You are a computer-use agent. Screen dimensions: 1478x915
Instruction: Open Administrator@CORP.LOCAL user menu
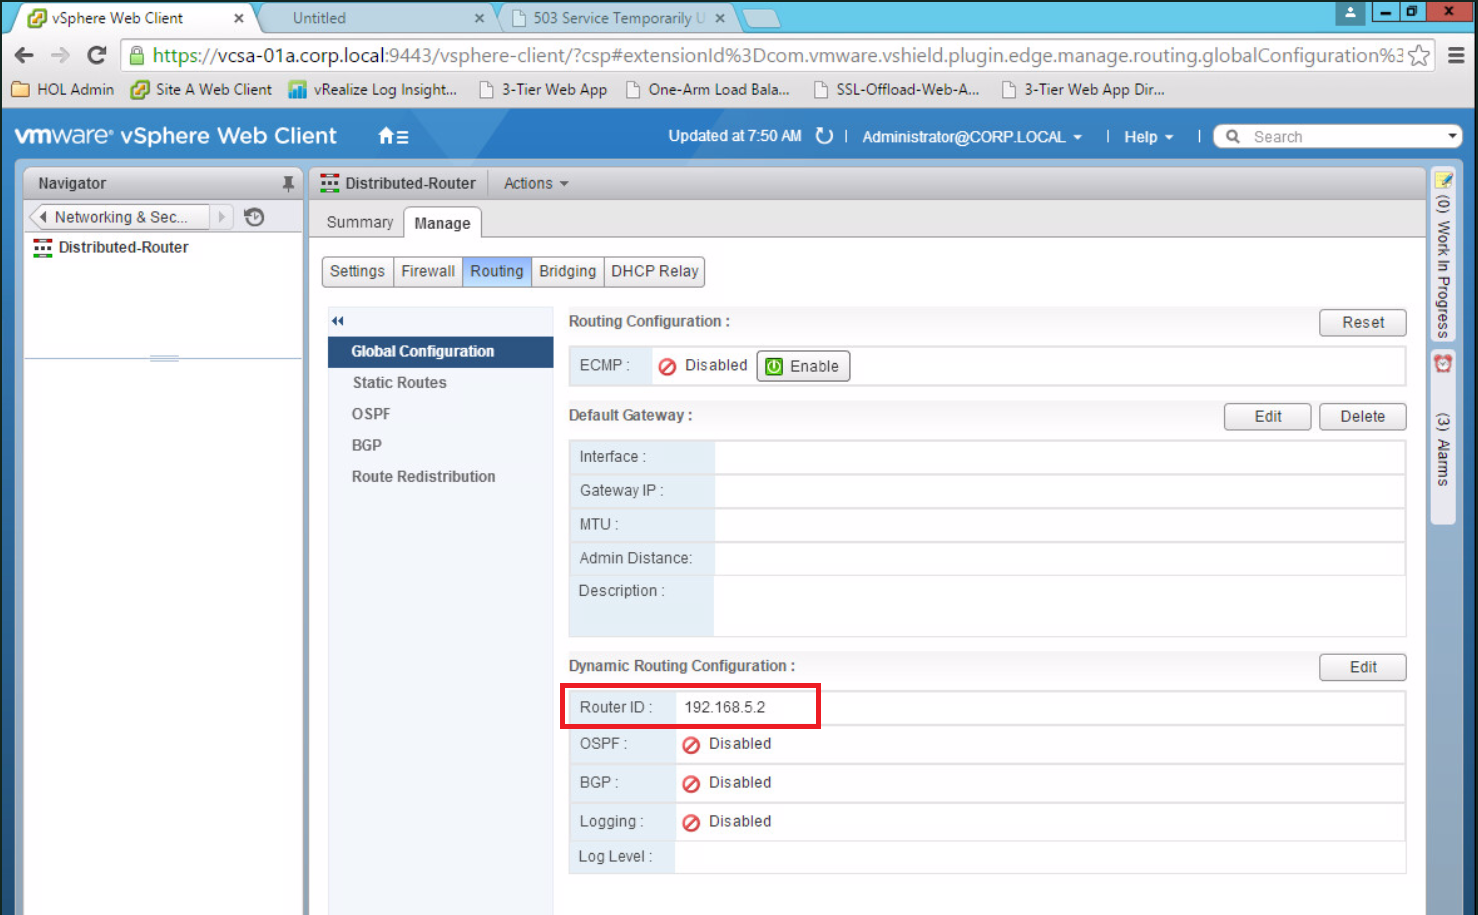pos(972,137)
